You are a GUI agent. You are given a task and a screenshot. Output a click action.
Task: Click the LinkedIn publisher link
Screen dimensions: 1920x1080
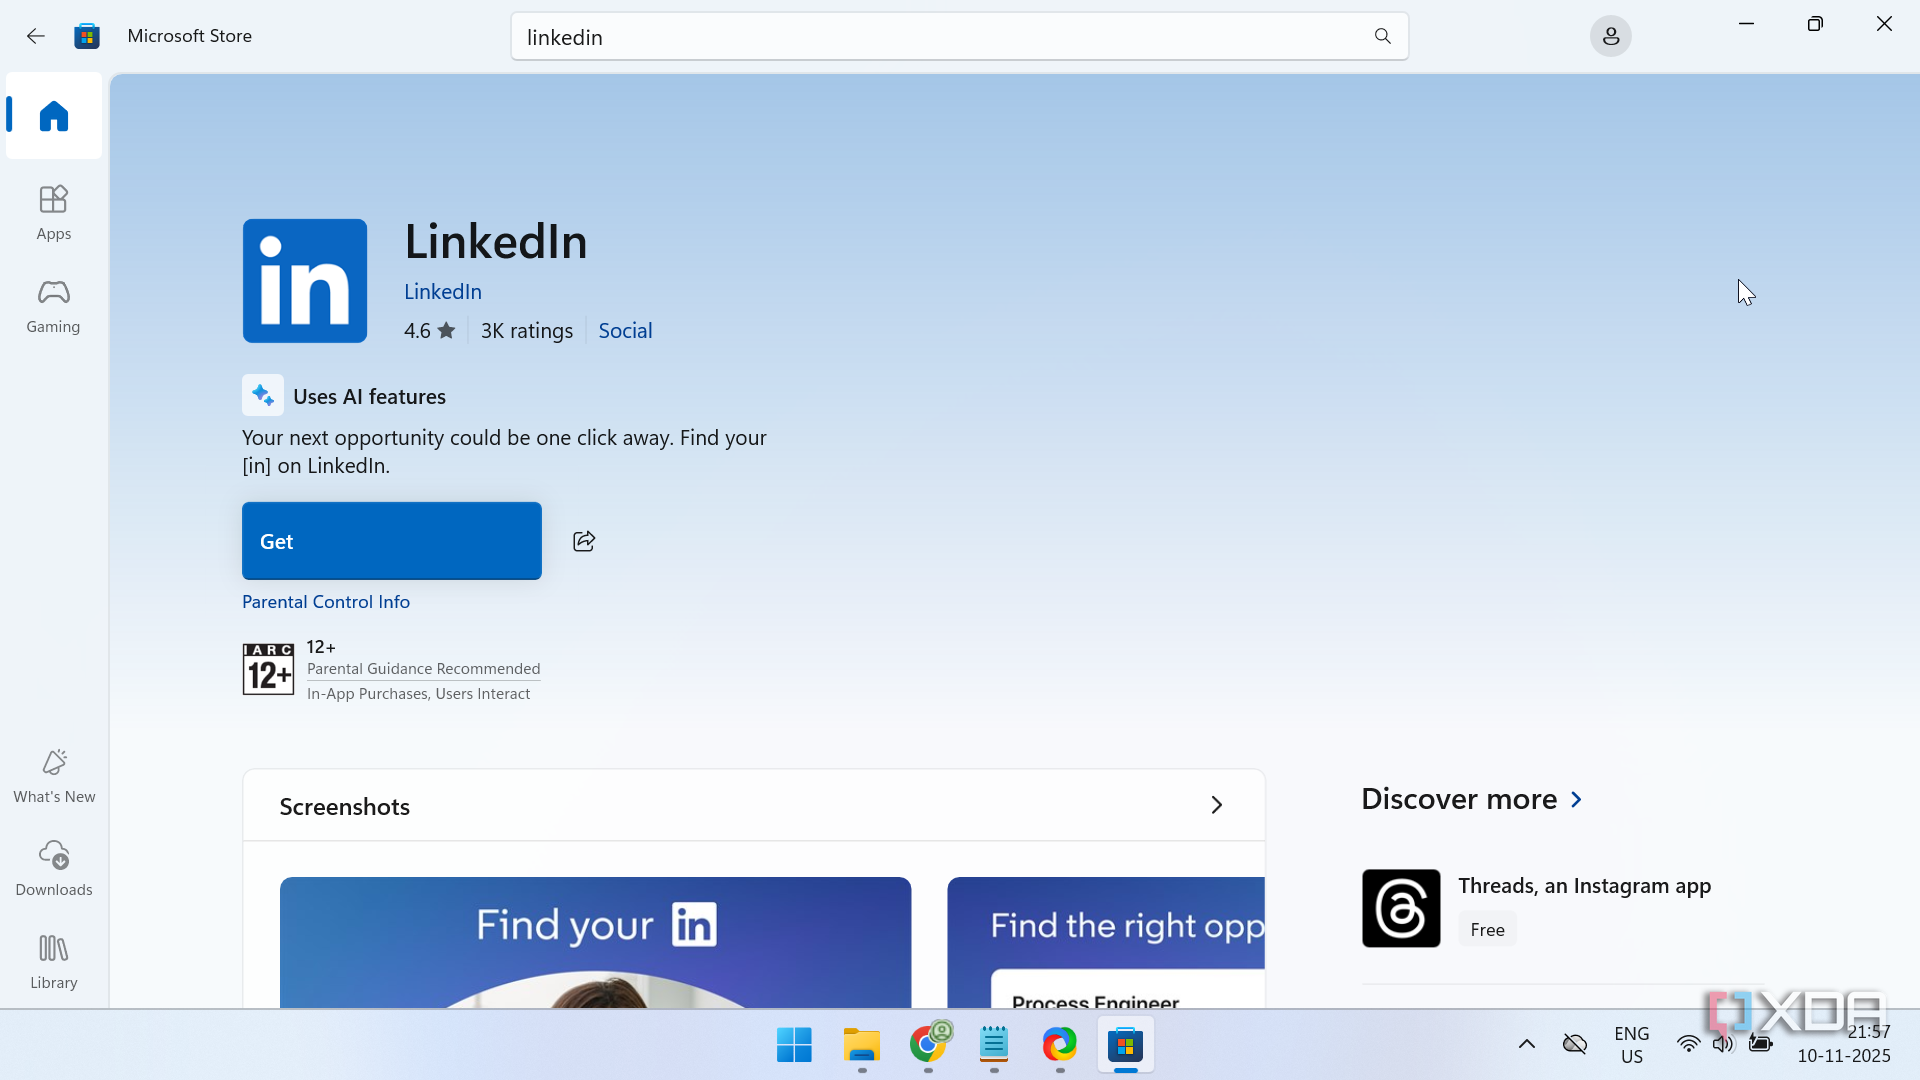point(443,292)
